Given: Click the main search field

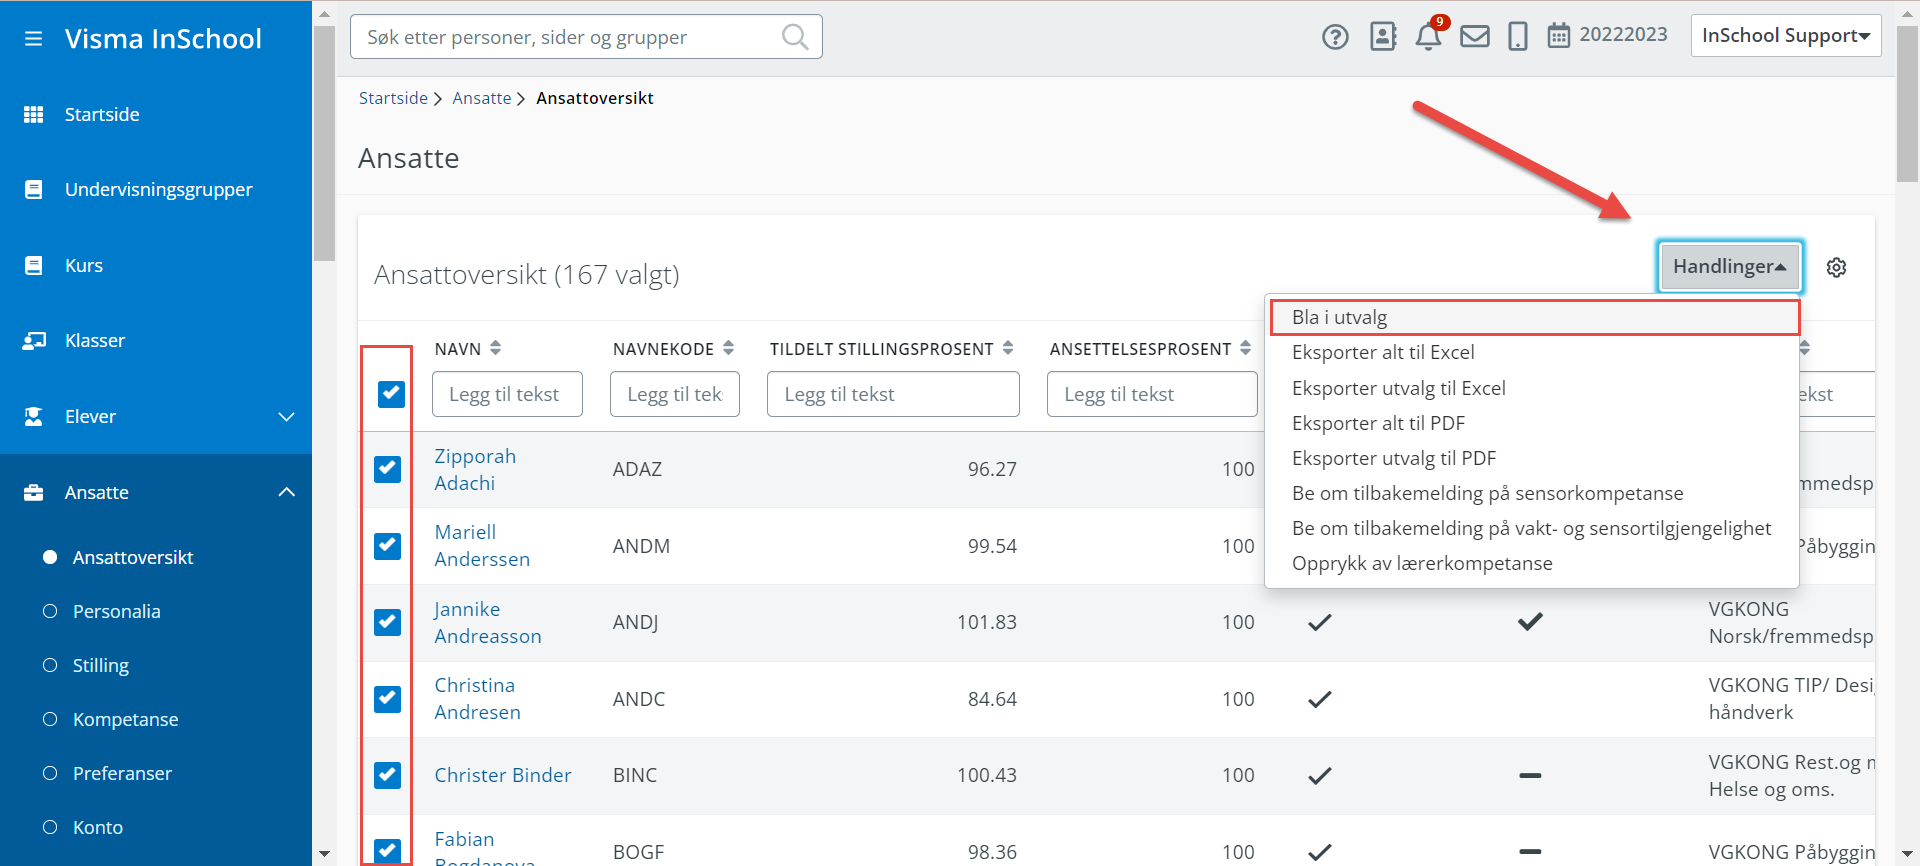Looking at the screenshot, I should point(586,37).
